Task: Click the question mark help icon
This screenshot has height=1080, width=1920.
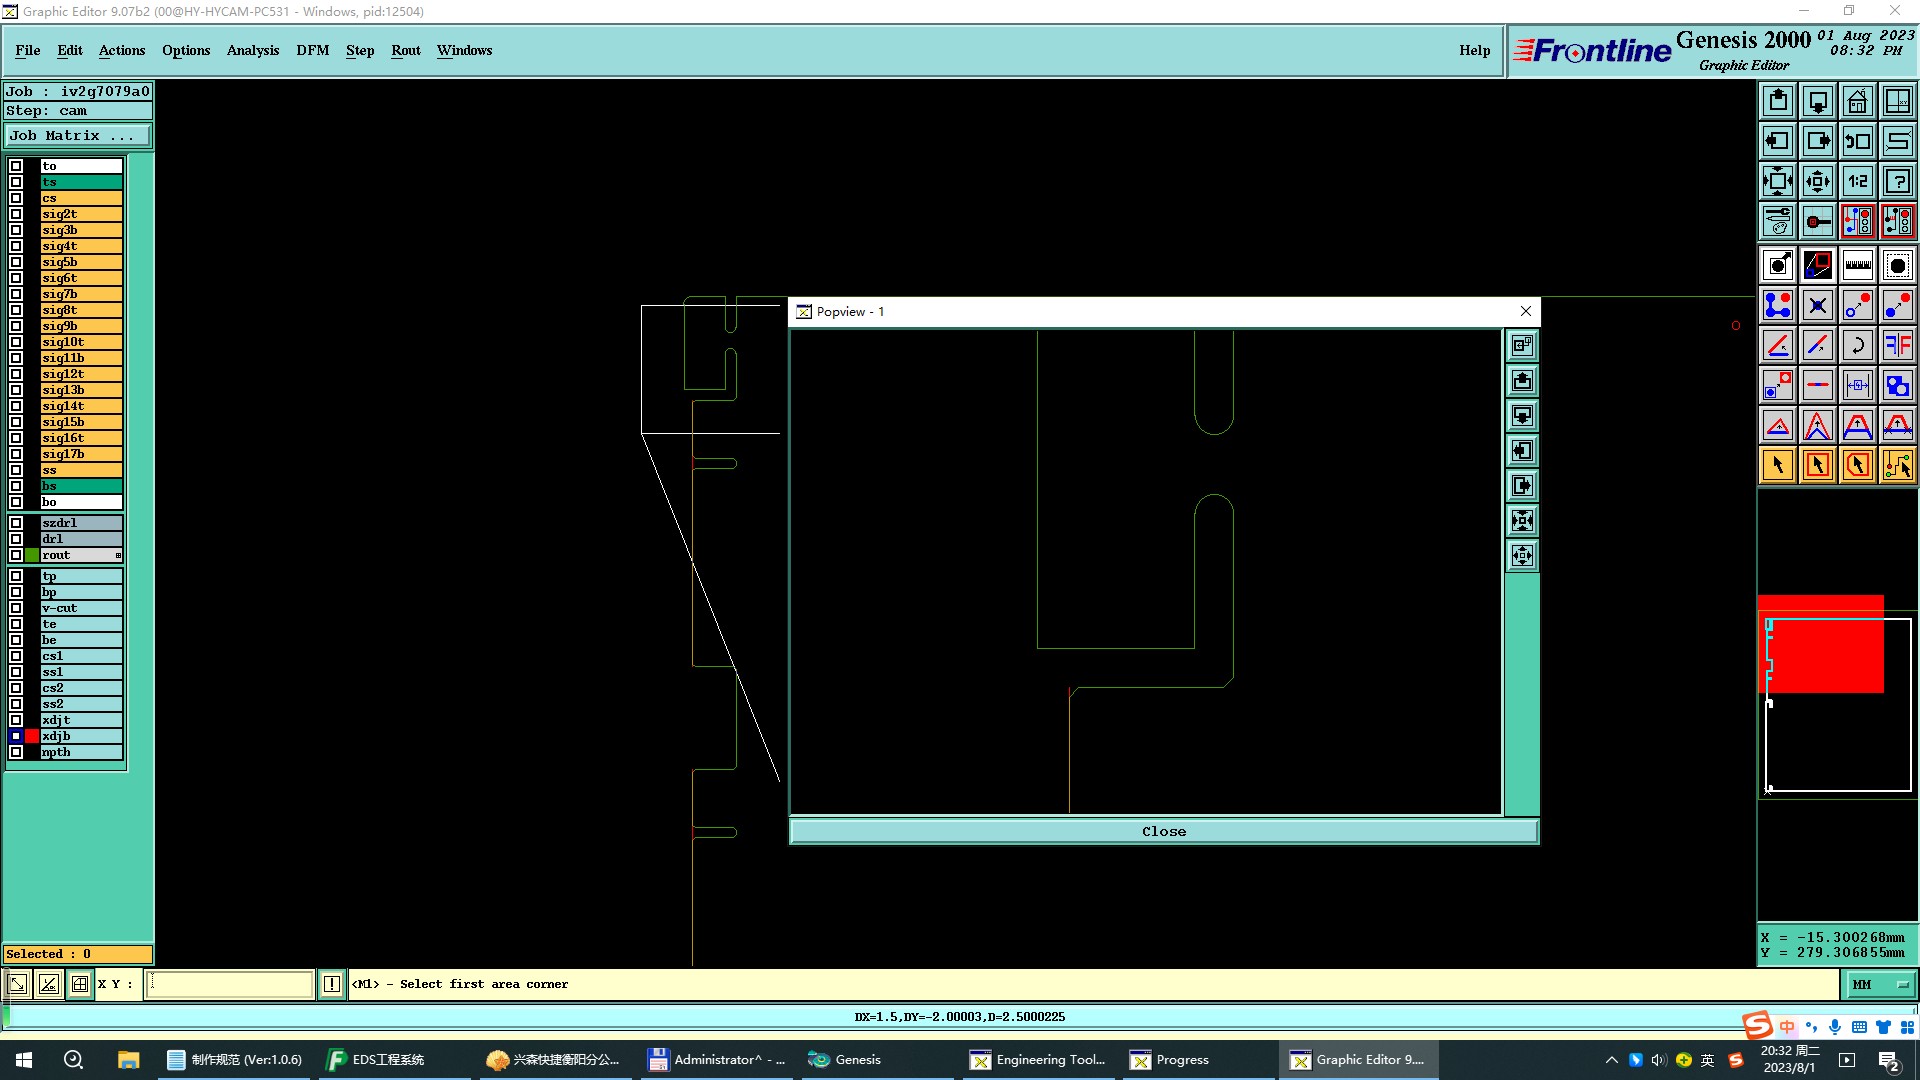Action: [x=1897, y=181]
